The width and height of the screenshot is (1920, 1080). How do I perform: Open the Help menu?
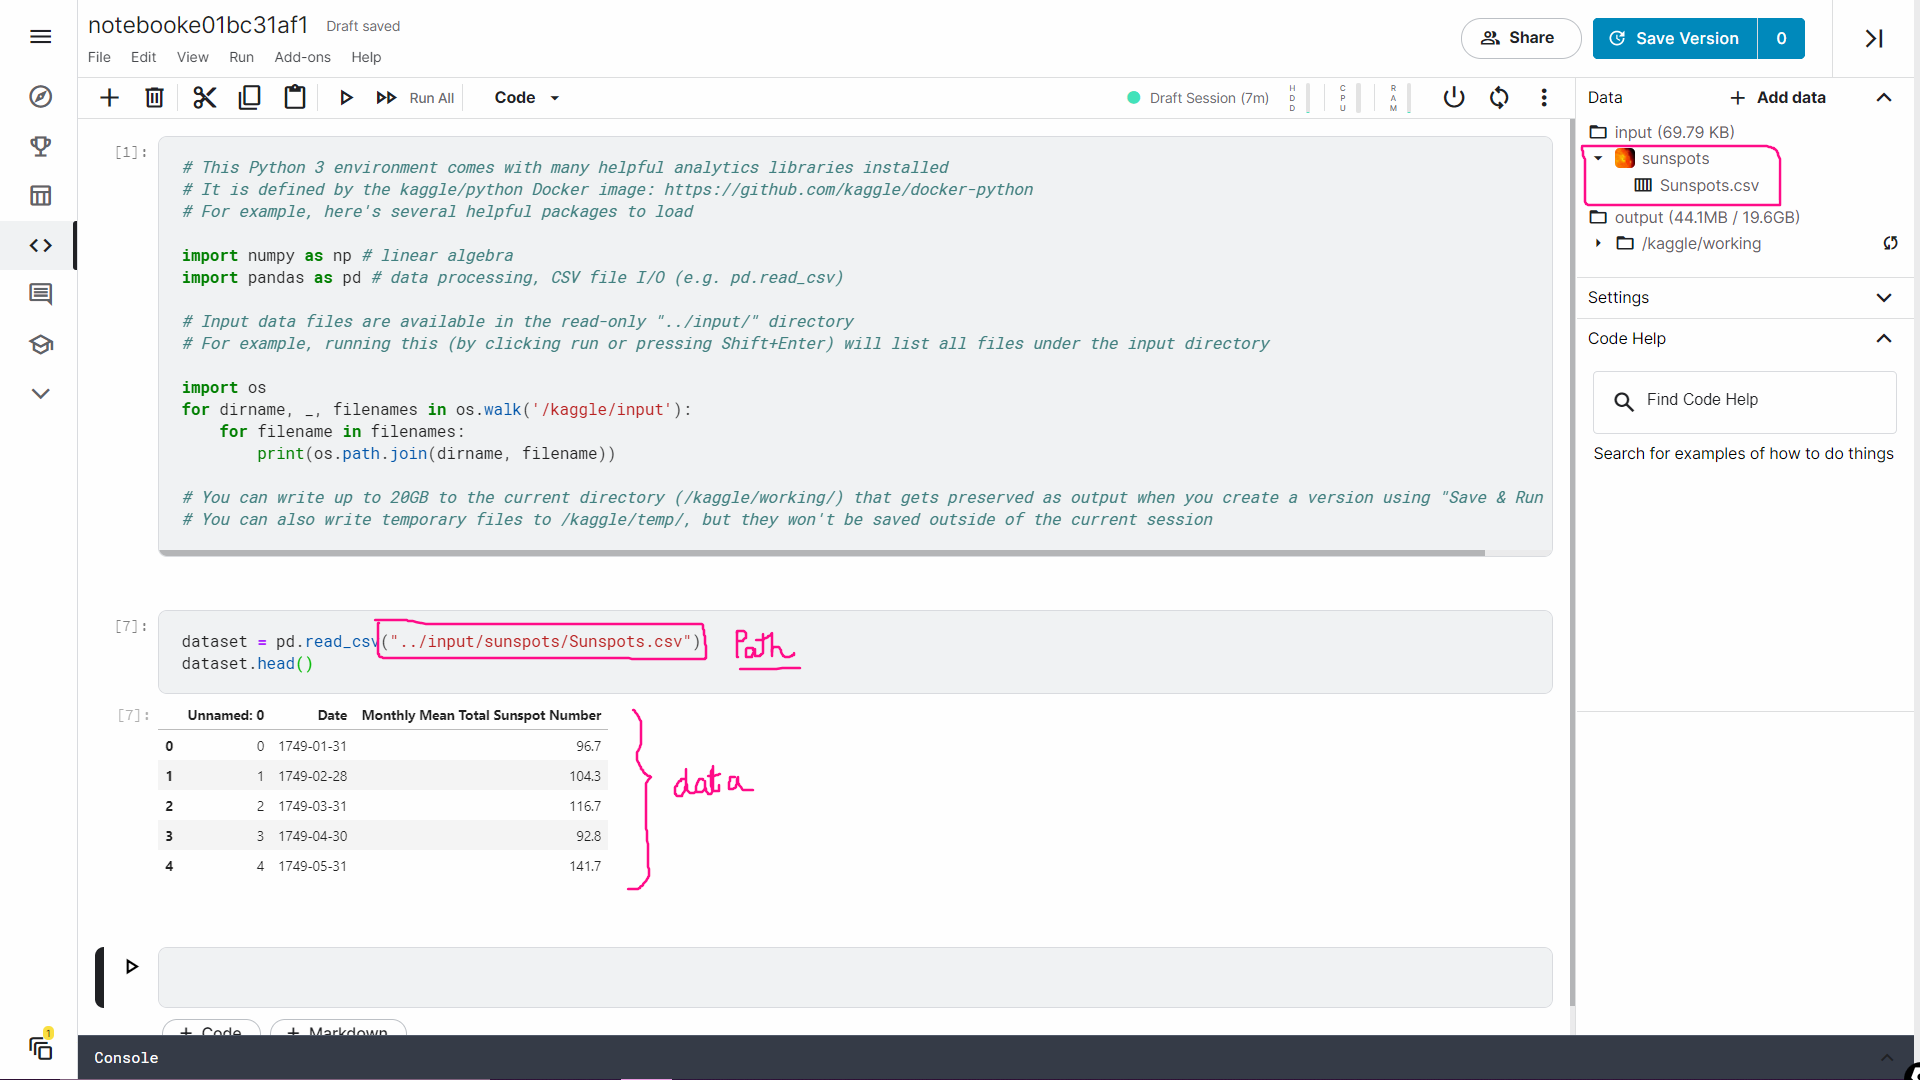[x=366, y=57]
